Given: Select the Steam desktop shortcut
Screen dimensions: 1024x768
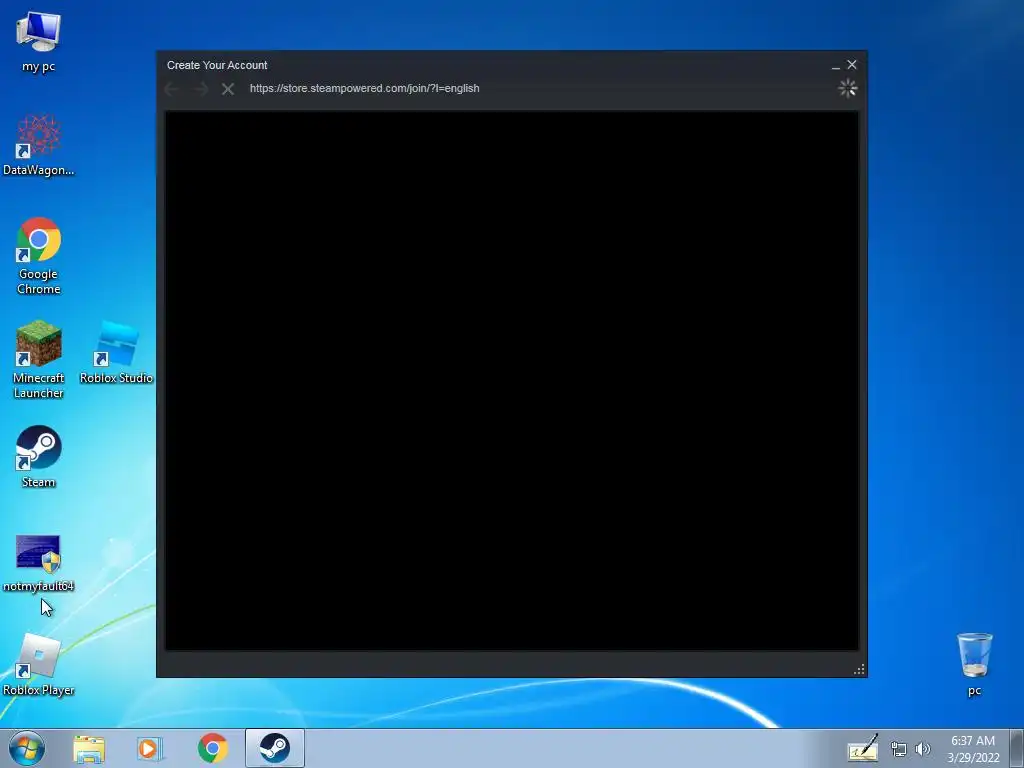Looking at the screenshot, I should click(x=38, y=456).
